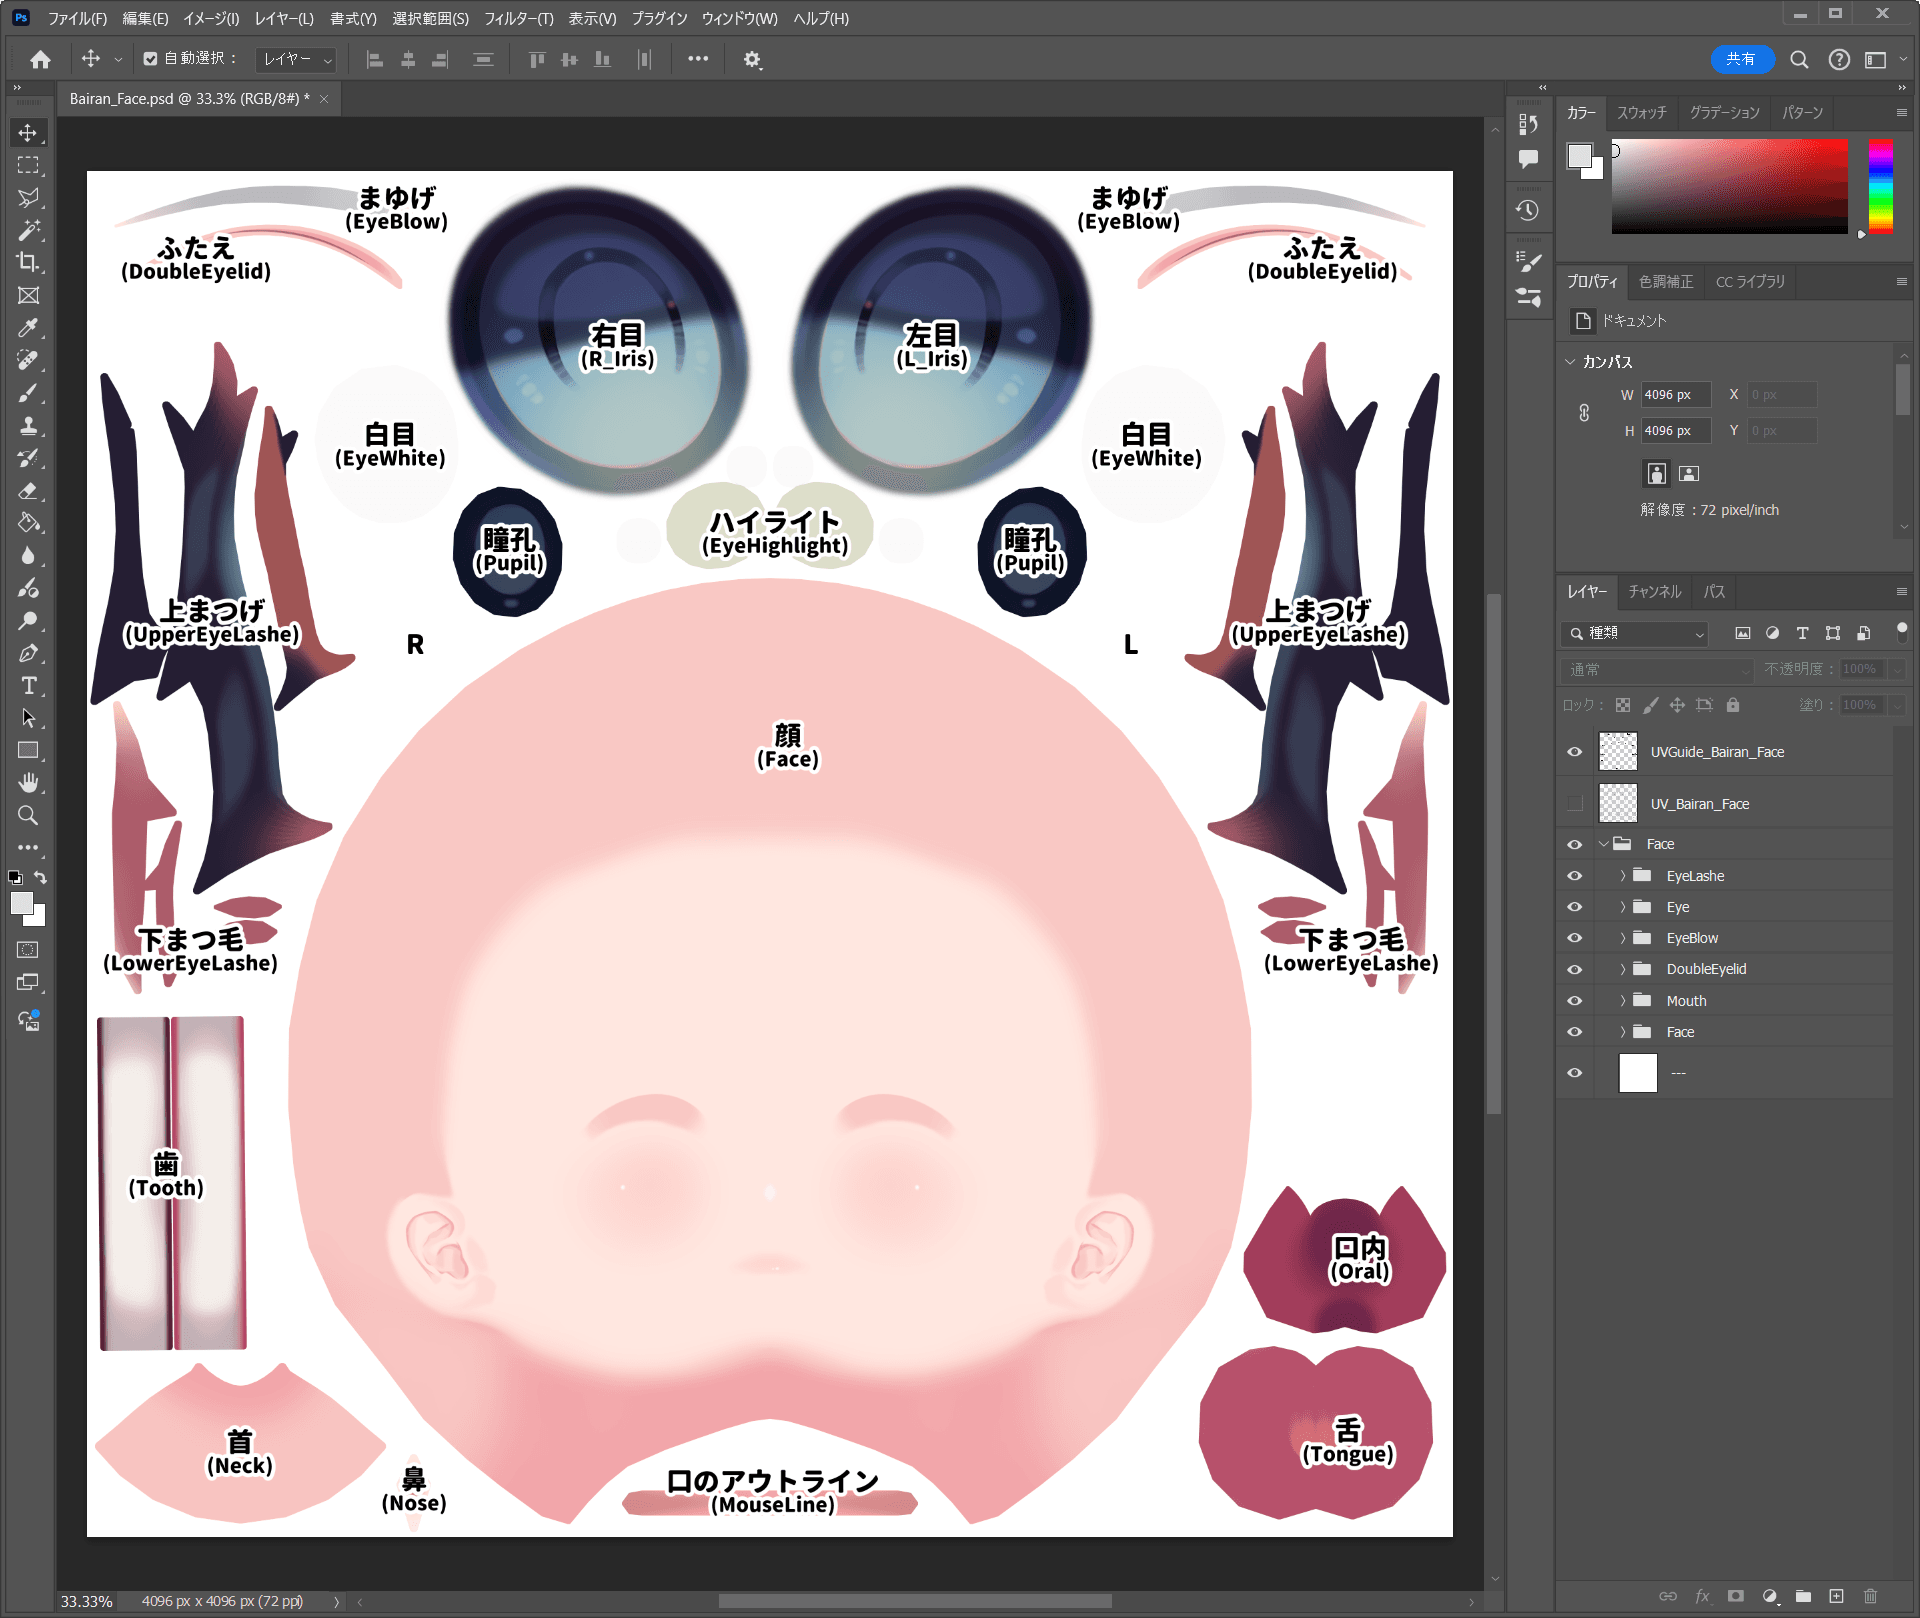
Task: Select the Paint Bucket tool
Action: [x=28, y=523]
